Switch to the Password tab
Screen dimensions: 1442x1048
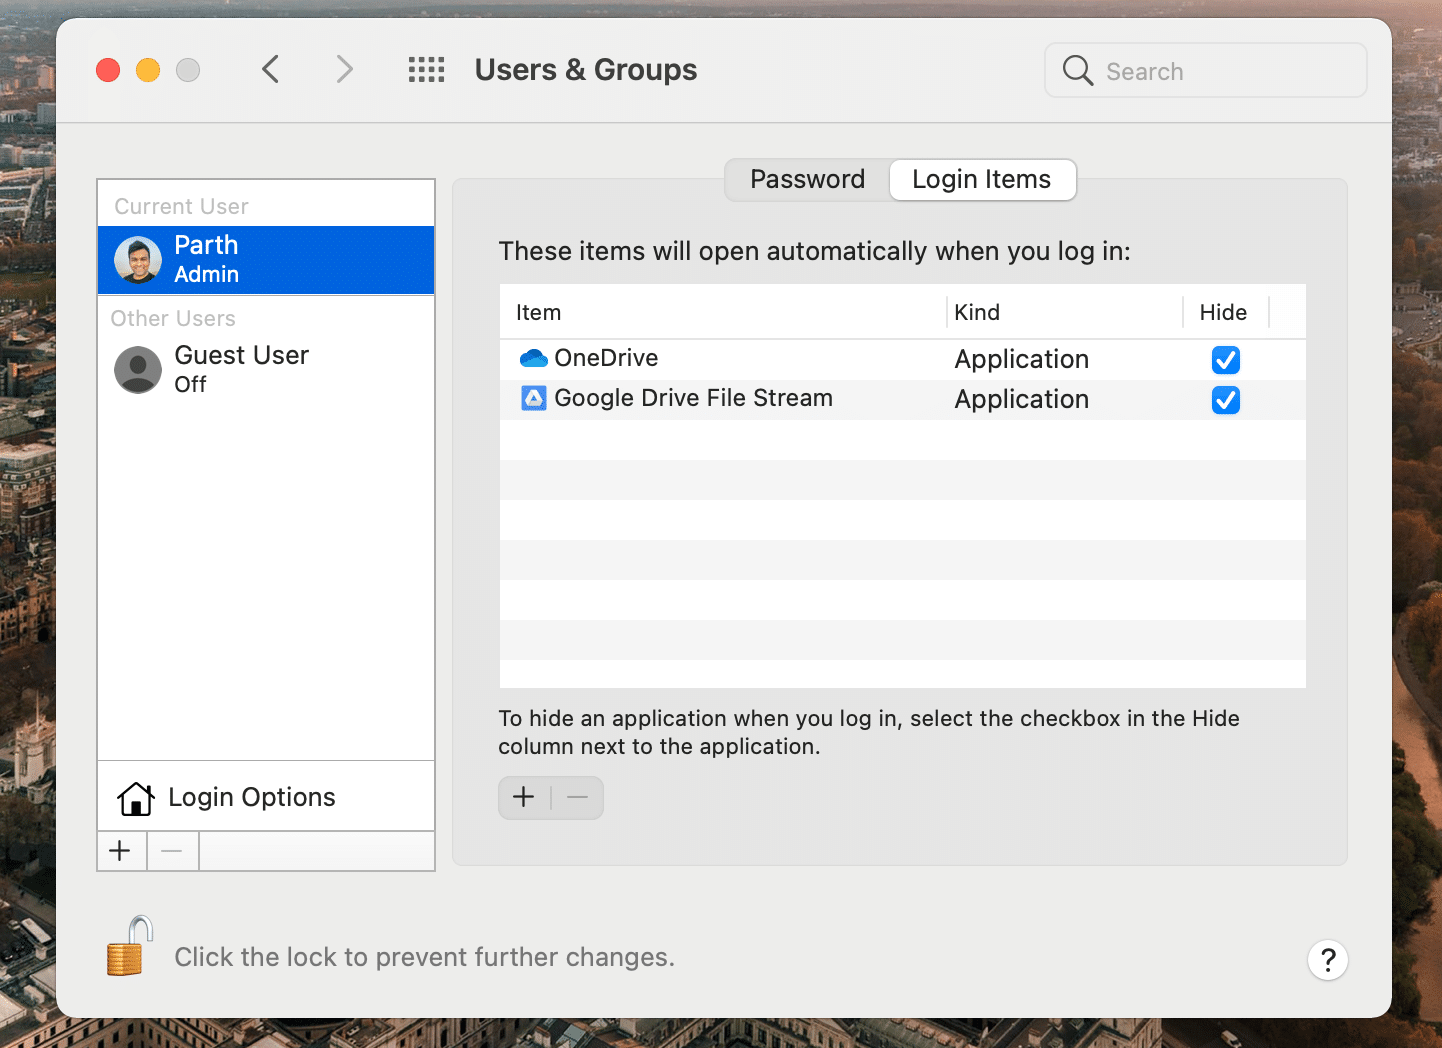click(x=807, y=180)
